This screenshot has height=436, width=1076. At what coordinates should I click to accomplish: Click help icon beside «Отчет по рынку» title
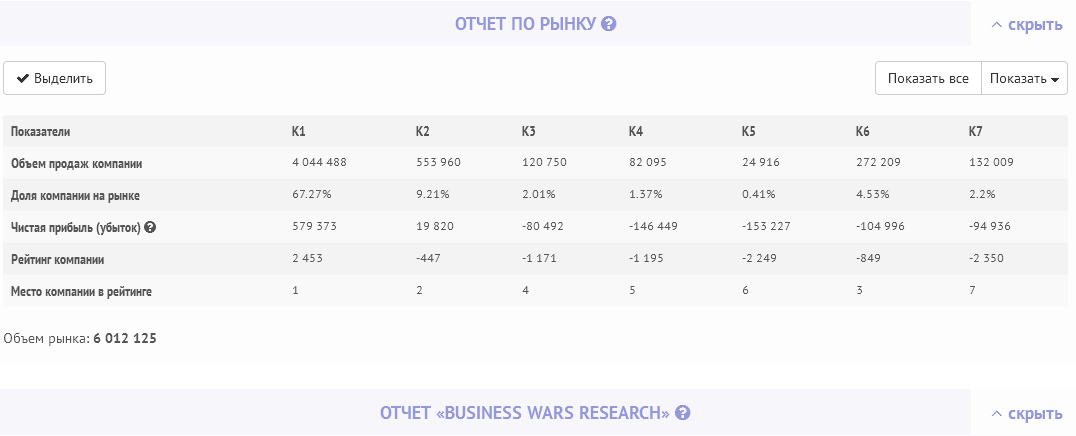tap(608, 24)
